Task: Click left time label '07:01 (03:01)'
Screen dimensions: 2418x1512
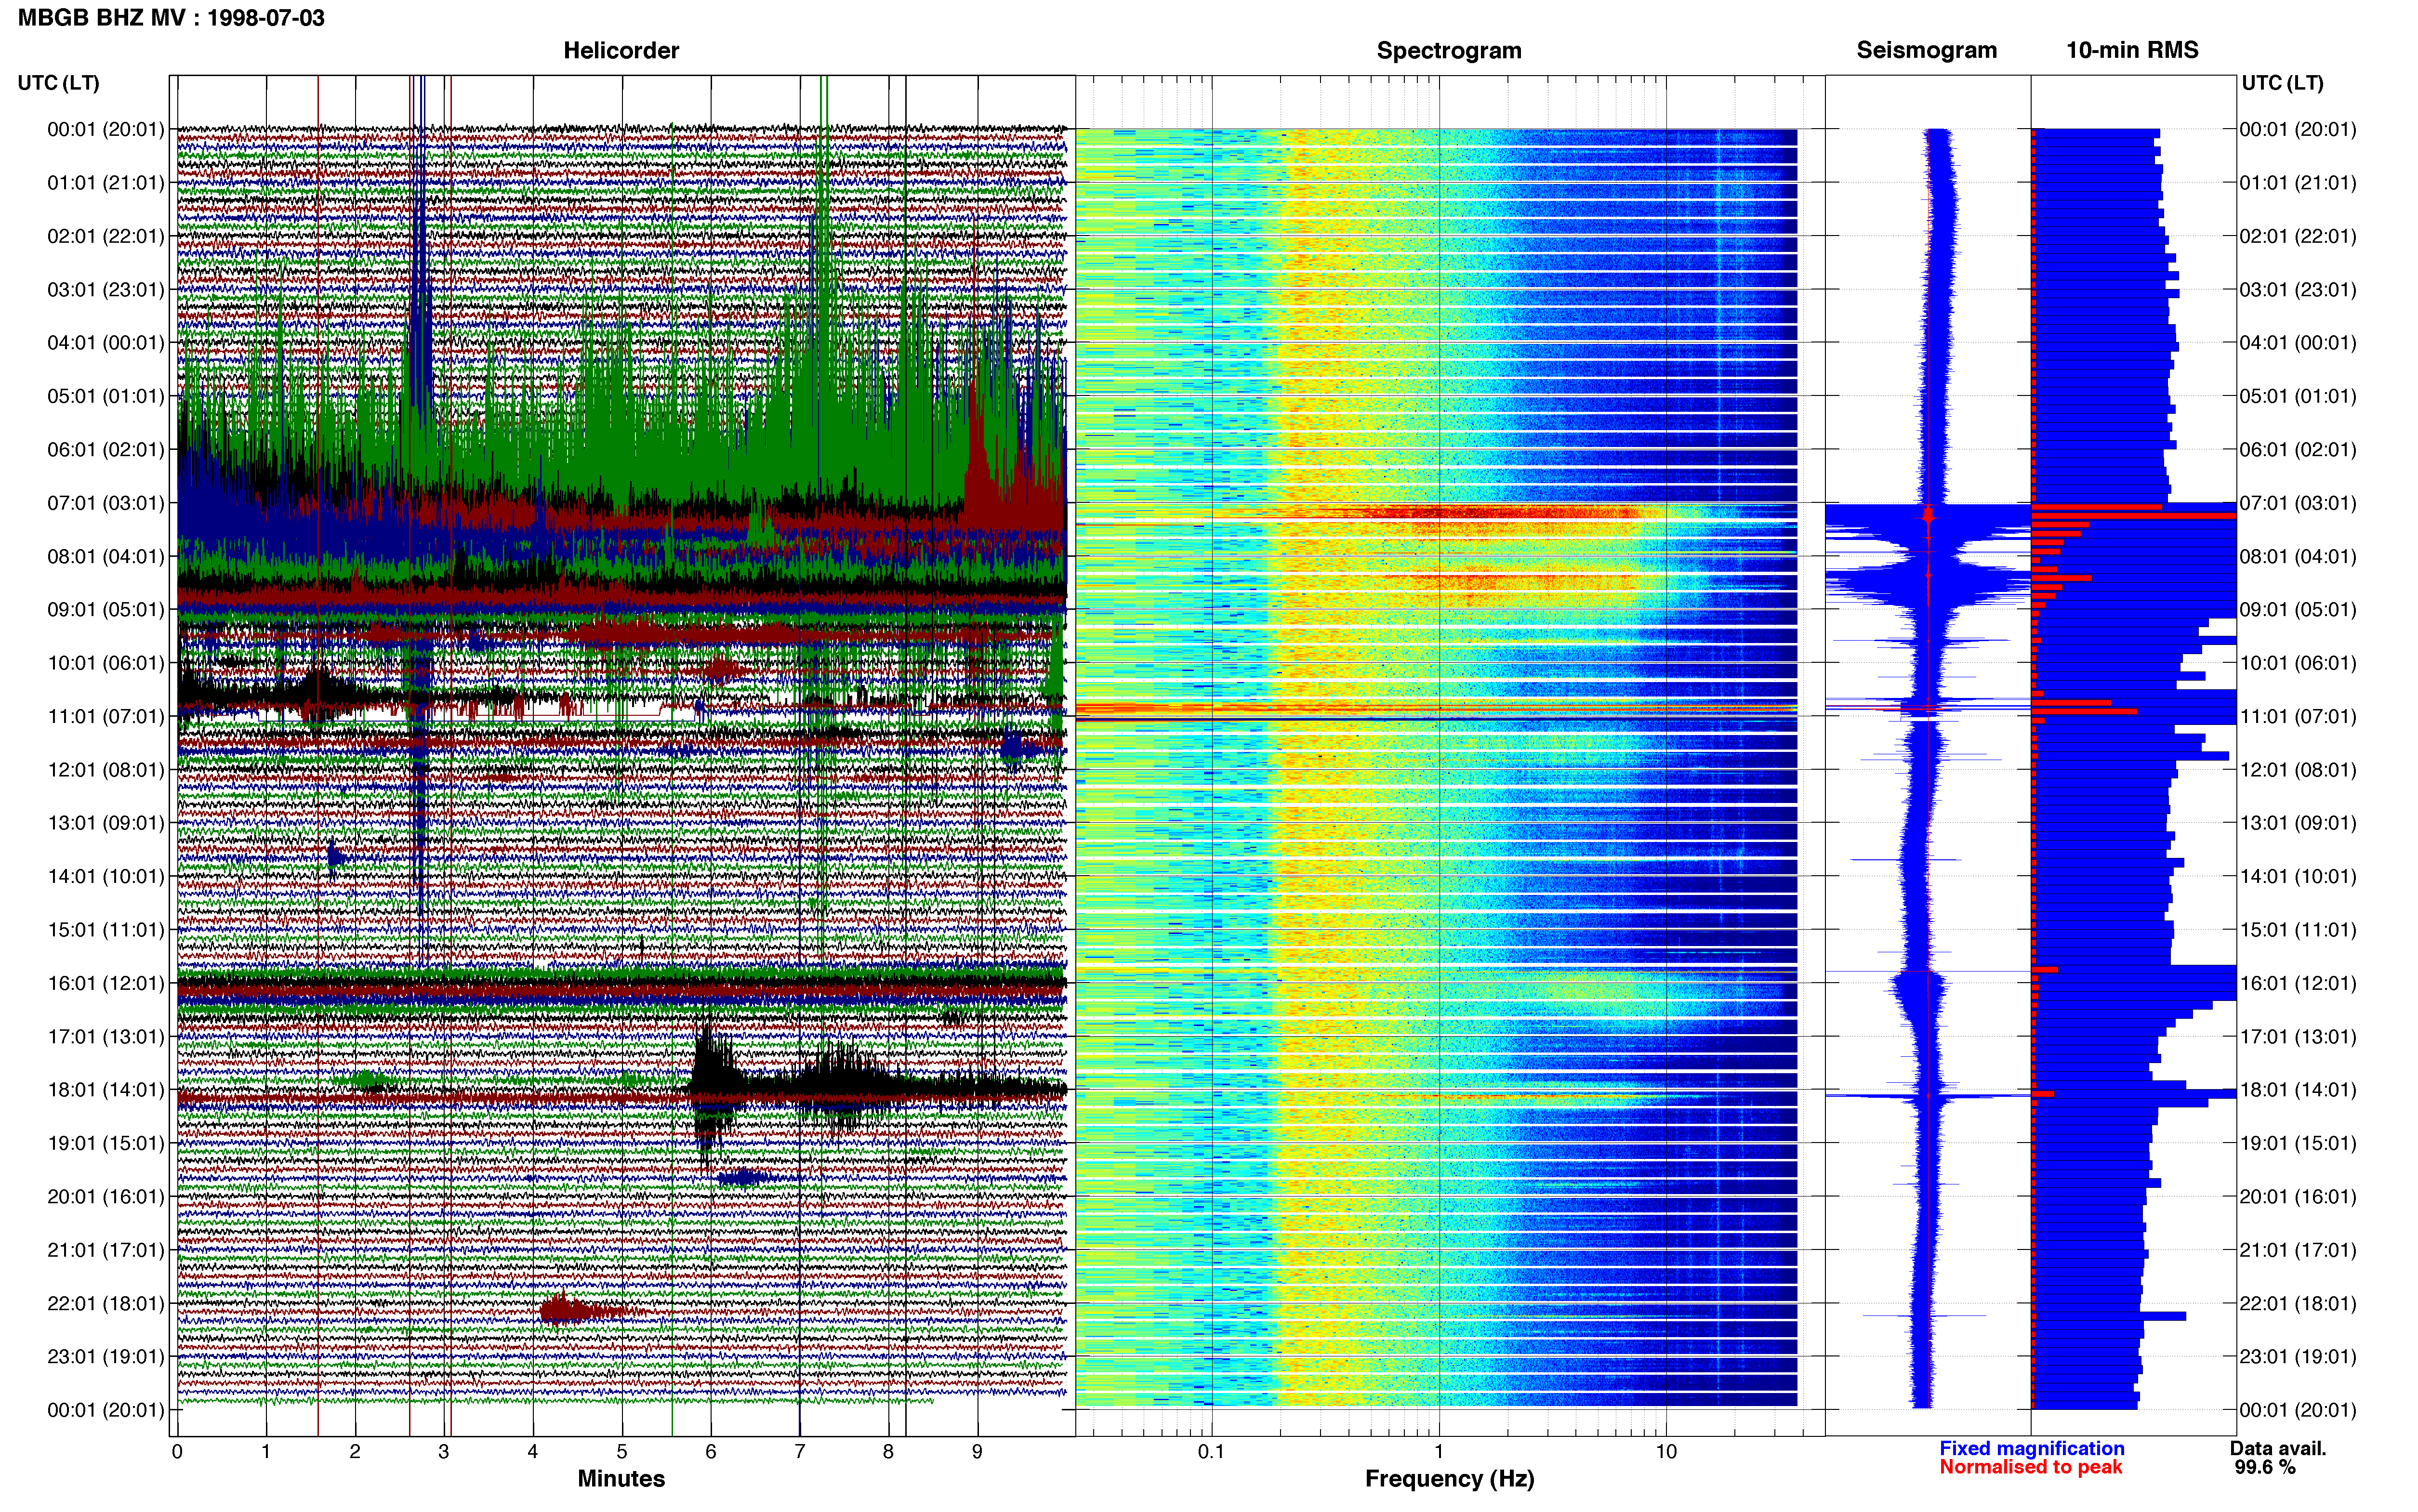Action: [x=106, y=503]
